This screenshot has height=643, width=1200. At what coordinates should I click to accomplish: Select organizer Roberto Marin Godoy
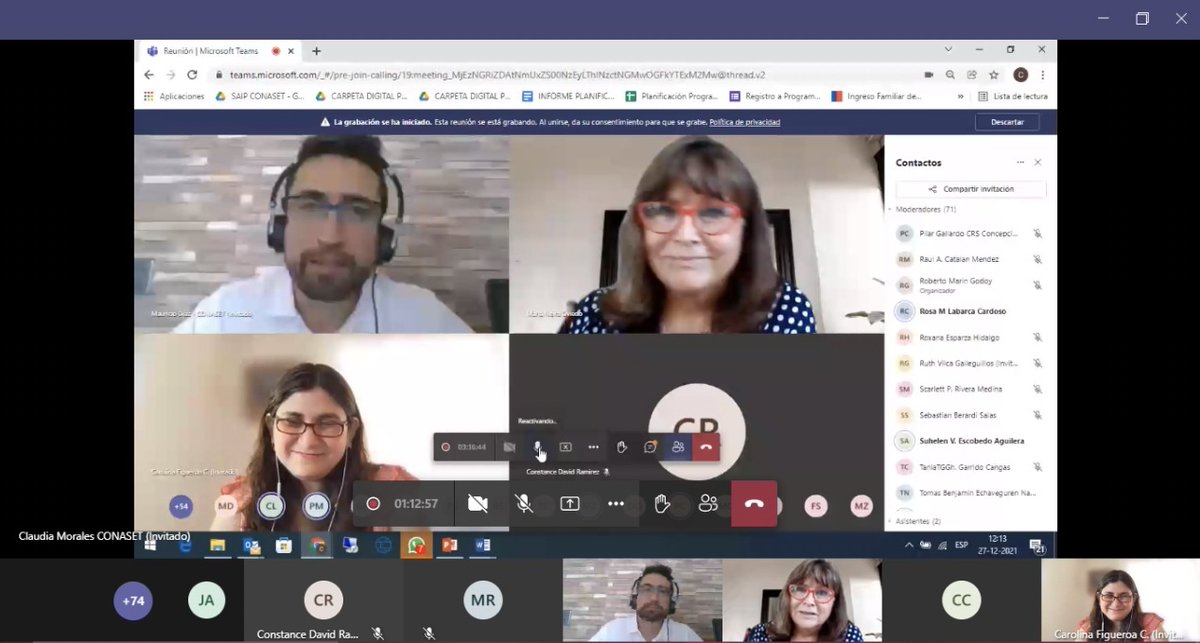(969, 285)
